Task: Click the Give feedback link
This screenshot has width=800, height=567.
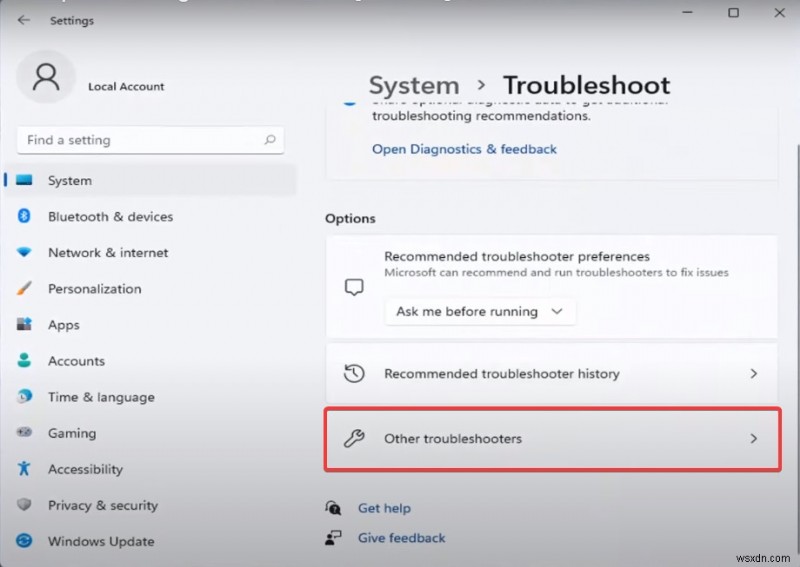Action: (401, 538)
